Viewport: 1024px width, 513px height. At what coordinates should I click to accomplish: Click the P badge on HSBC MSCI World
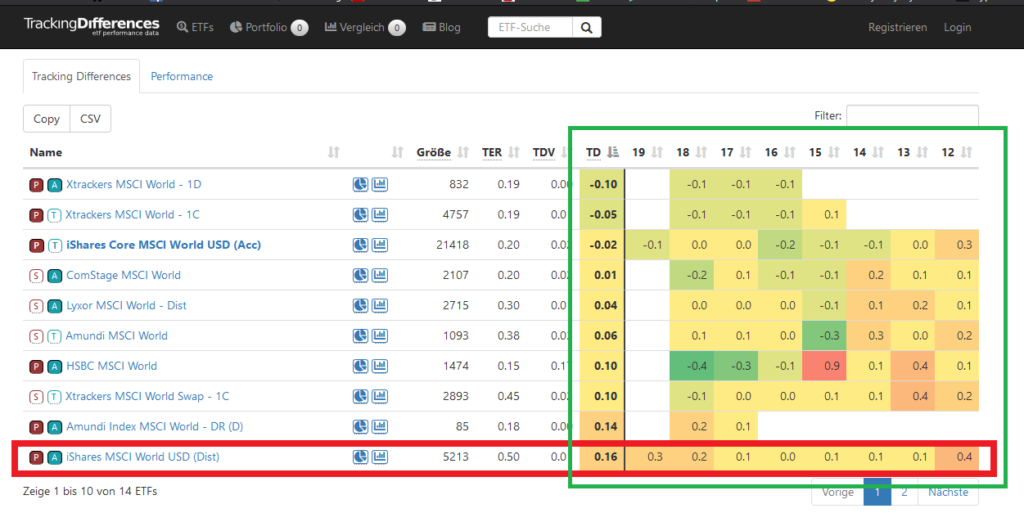(36, 366)
